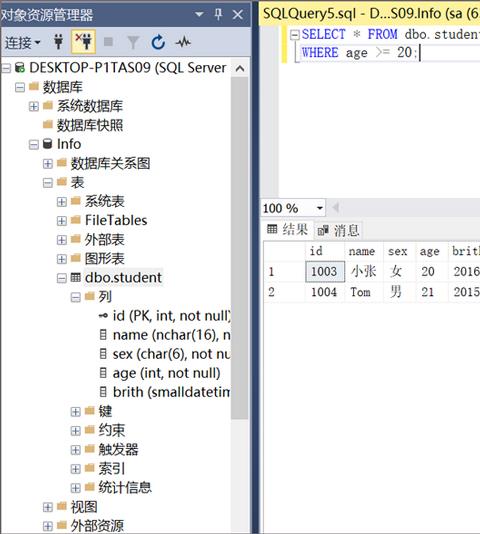Select result cell Tom

tap(364, 292)
